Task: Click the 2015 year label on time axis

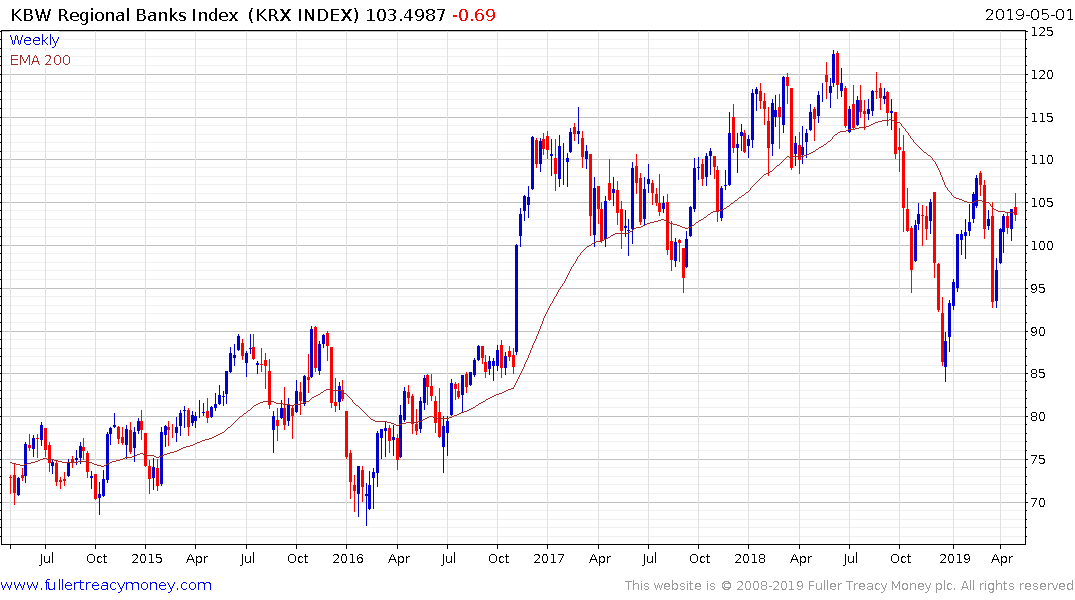Action: click(147, 558)
